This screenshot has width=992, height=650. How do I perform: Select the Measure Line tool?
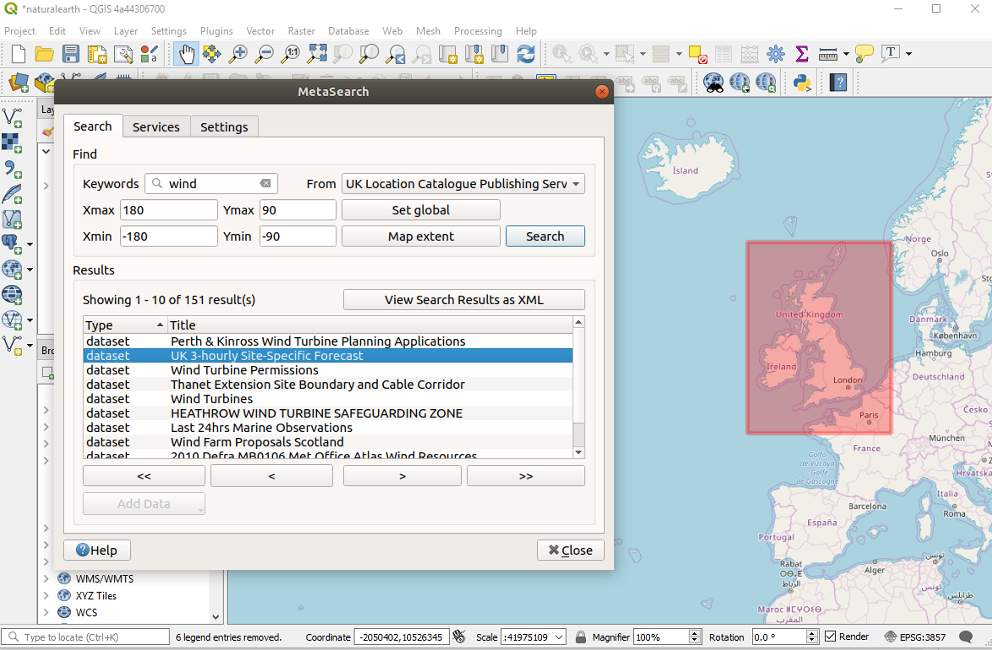[828, 55]
